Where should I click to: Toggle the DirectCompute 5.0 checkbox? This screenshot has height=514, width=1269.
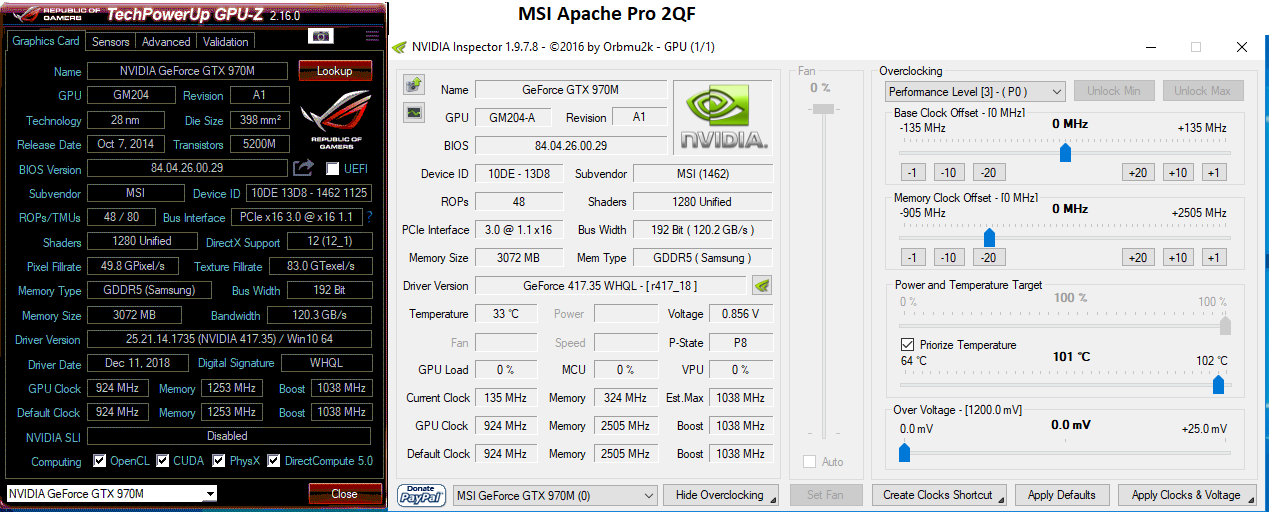point(275,461)
